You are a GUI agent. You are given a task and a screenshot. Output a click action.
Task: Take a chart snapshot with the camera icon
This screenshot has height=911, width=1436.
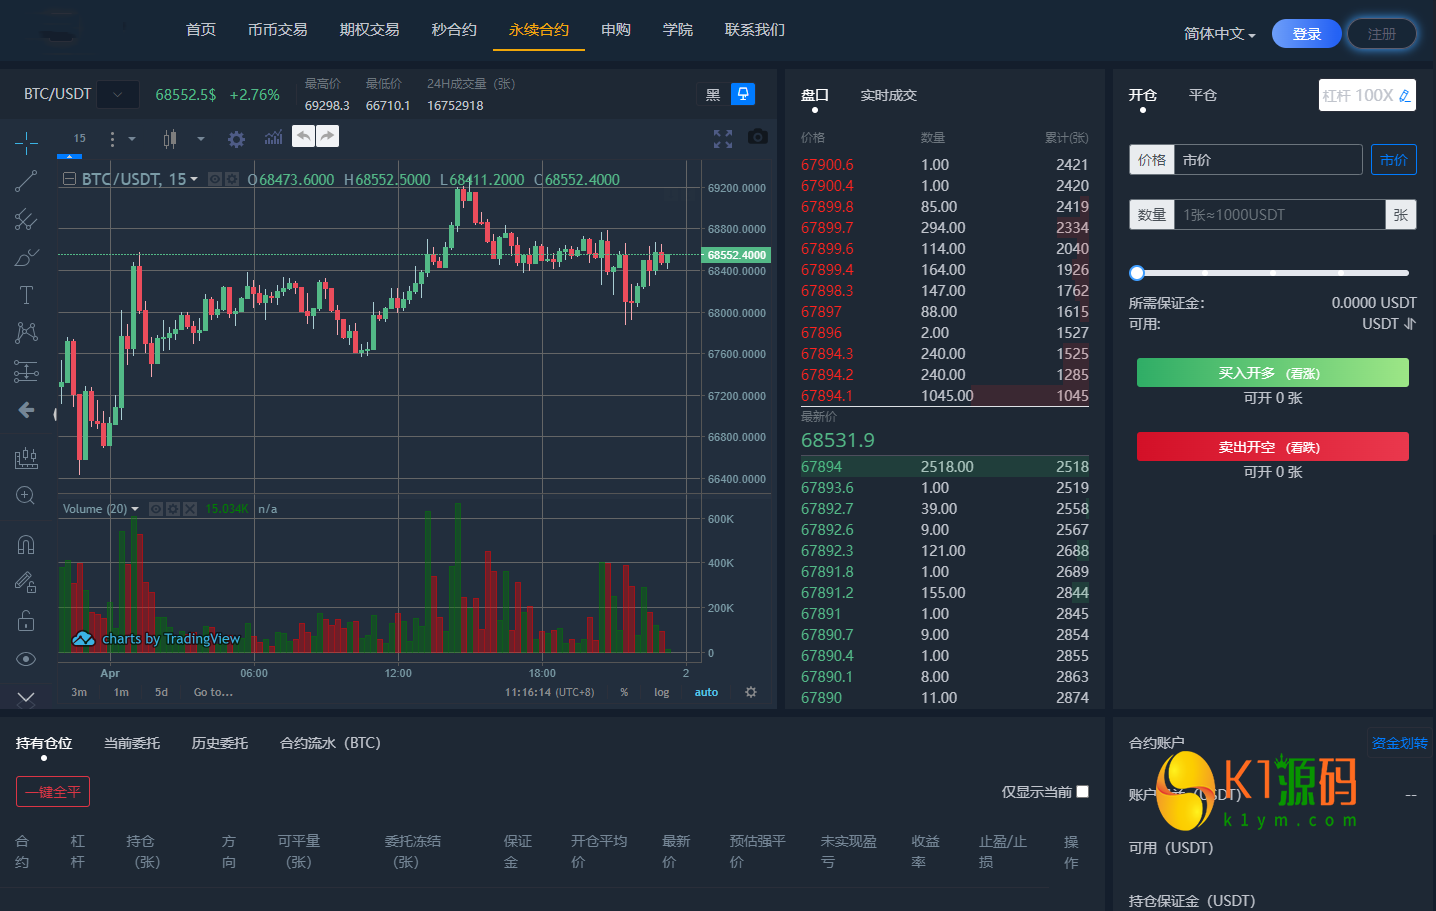[x=757, y=136]
